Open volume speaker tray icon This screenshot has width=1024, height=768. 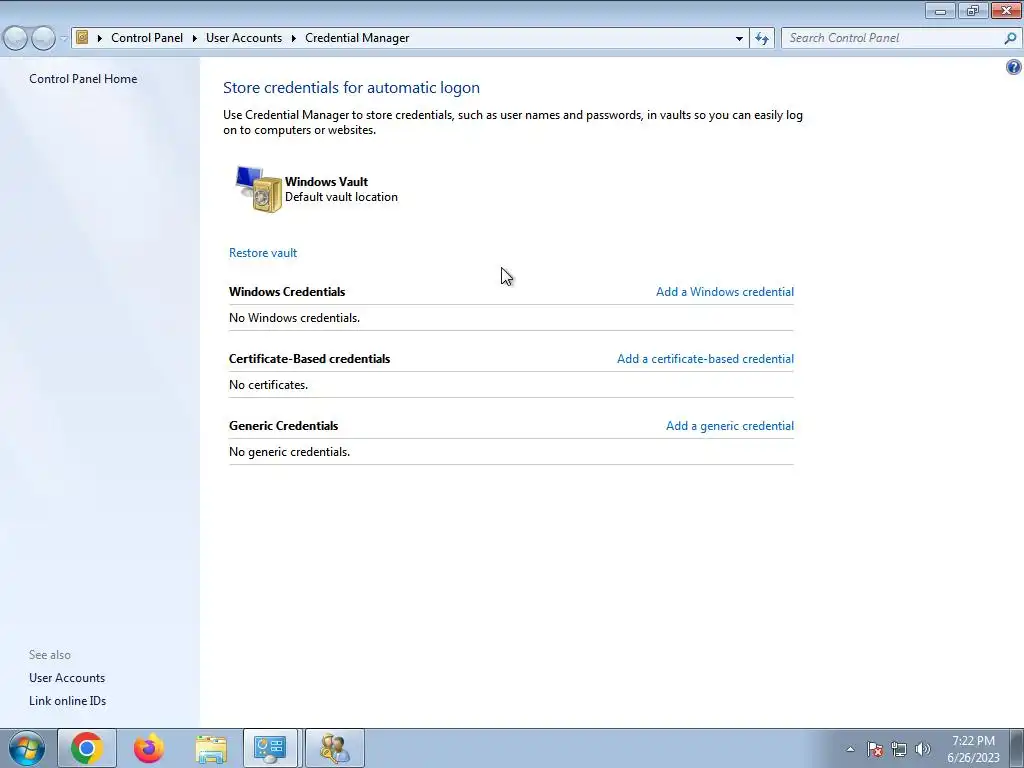point(922,749)
